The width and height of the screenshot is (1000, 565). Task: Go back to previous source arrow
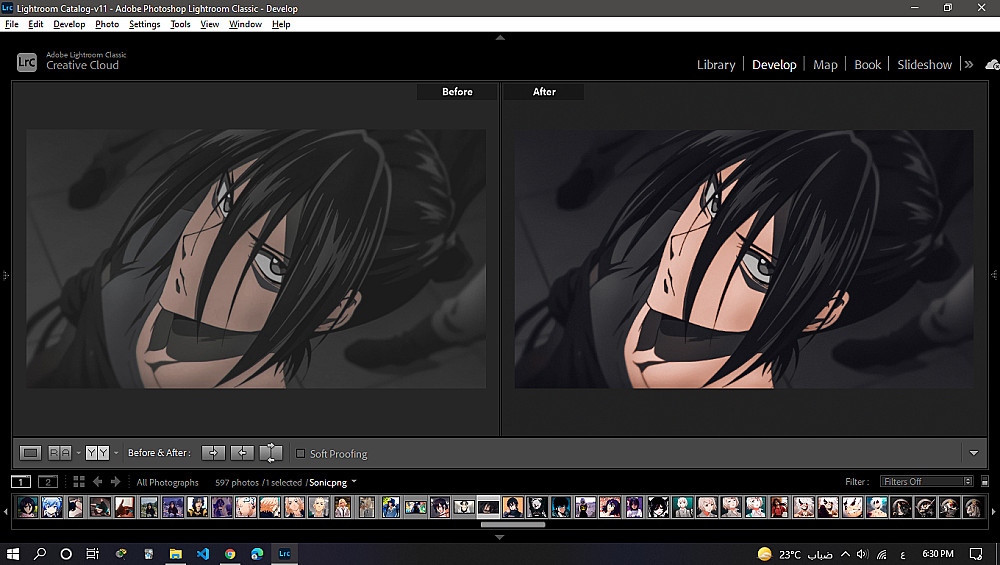[98, 482]
